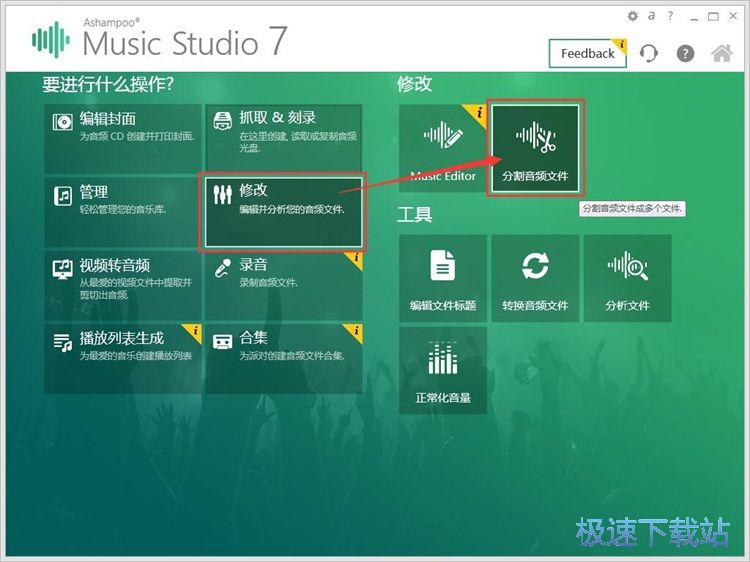Click the info badge on 播放列表生成 tile
Image resolution: width=750 pixels, height=562 pixels.
[194, 331]
